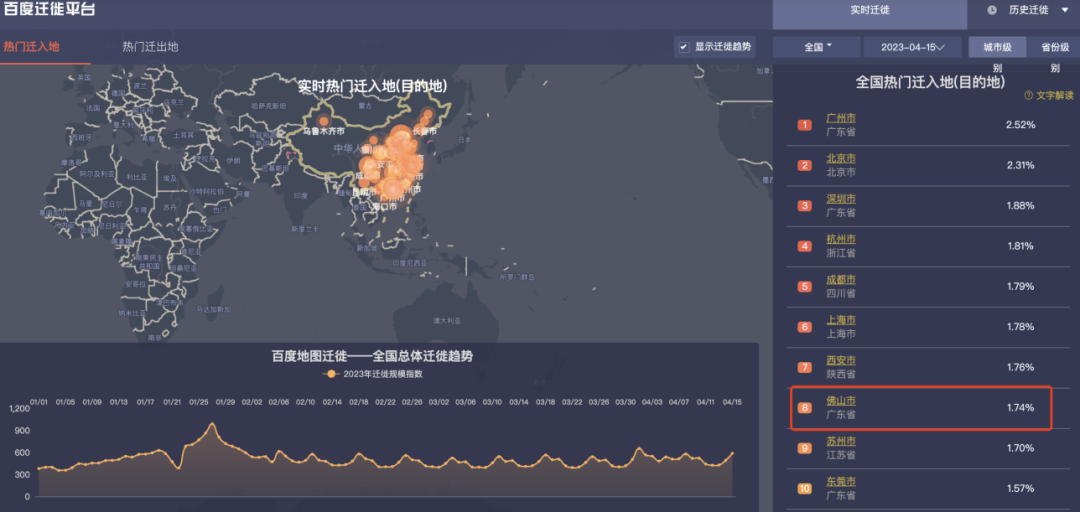Viewport: 1080px width, 512px height.
Task: Click the 1.57% value for 东莞市
Action: pos(1020,488)
